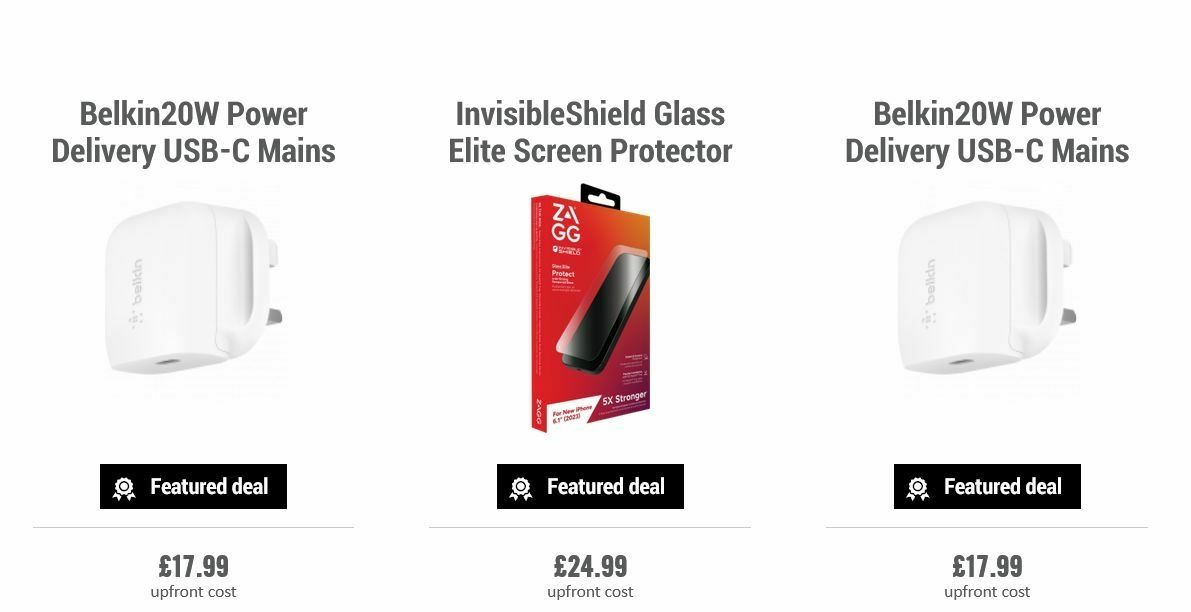1191x612 pixels.
Task: Select the rightmost Featured deal badge
Action: click(x=987, y=487)
